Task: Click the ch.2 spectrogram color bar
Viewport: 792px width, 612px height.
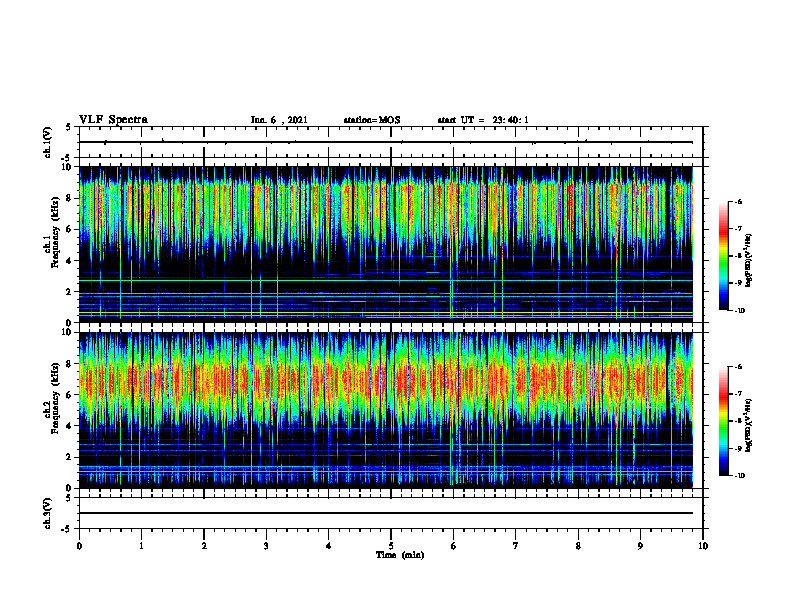Action: coord(724,421)
